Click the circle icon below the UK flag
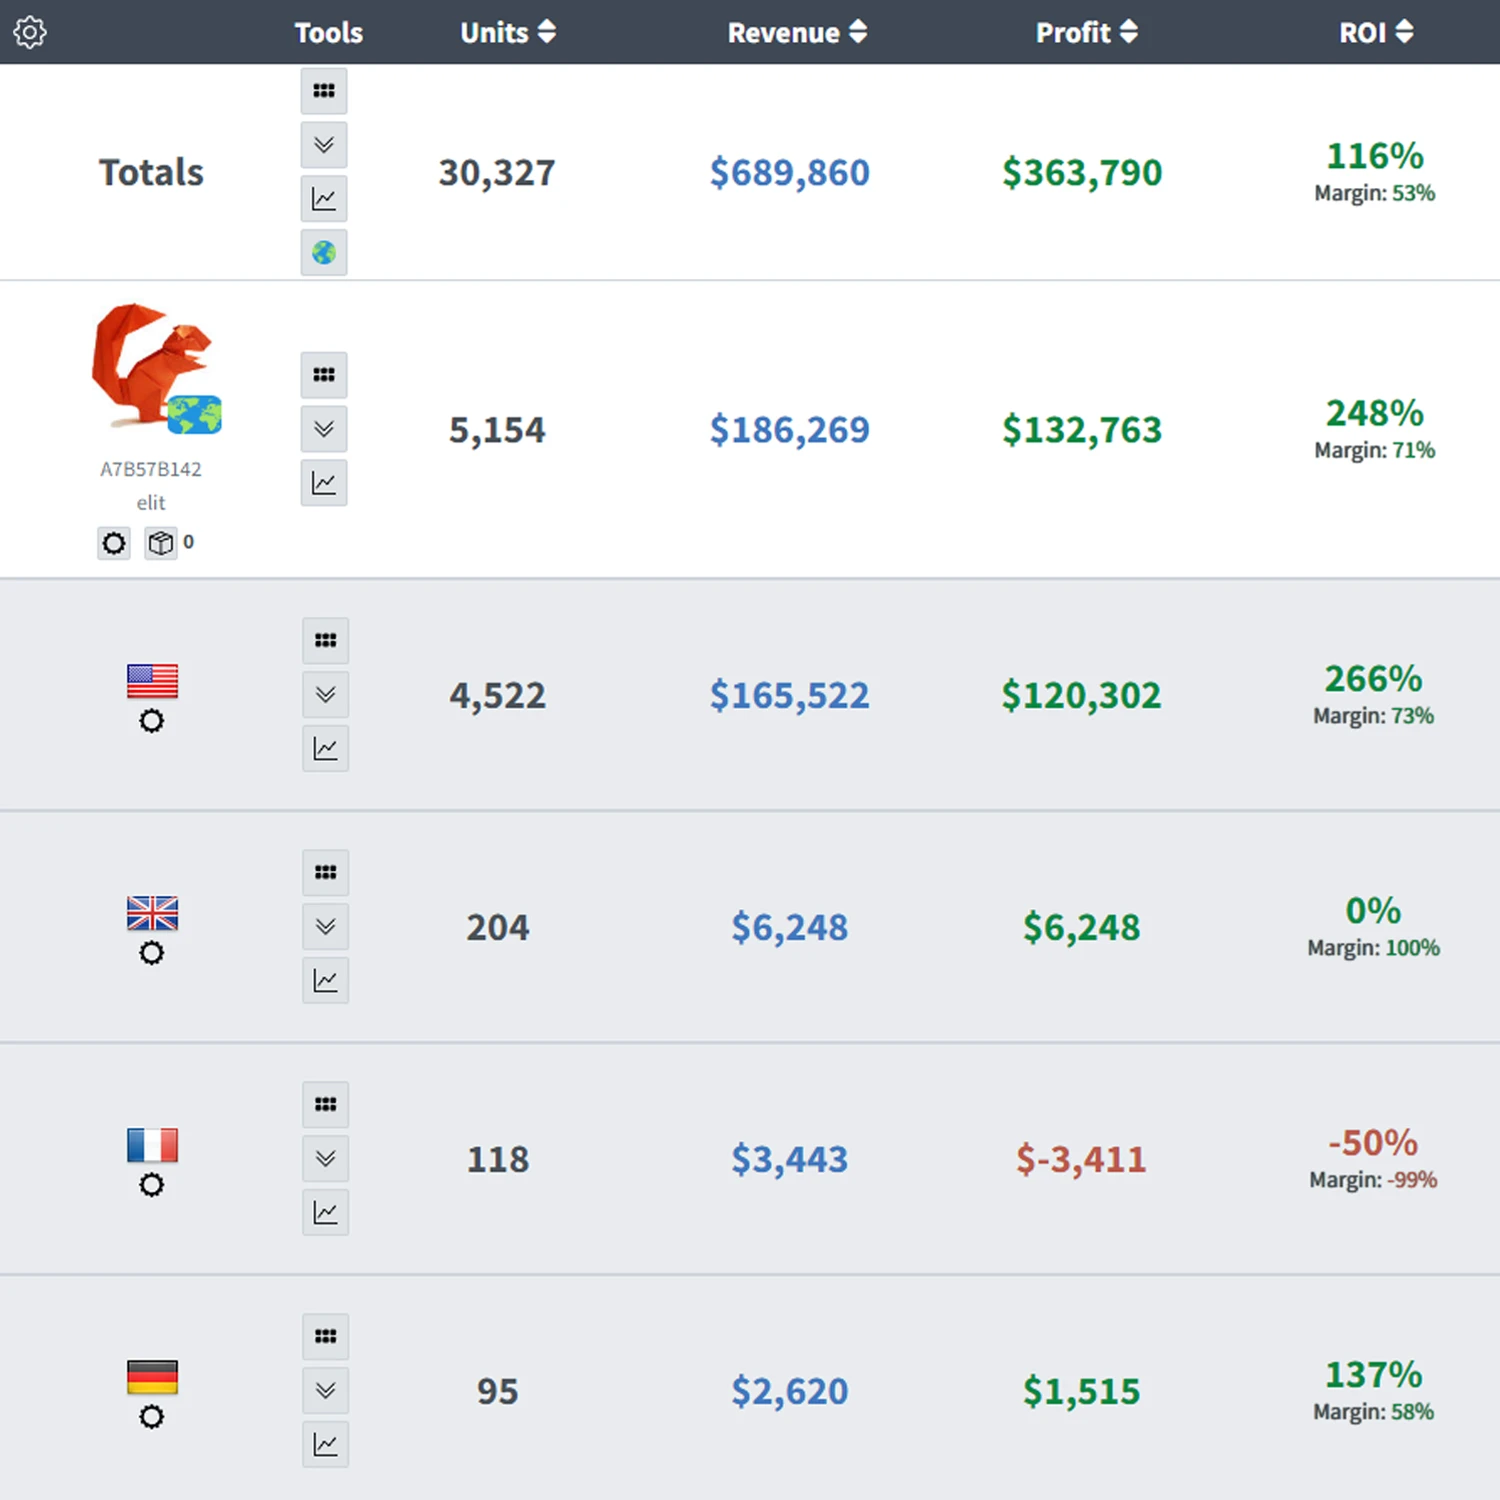1500x1500 pixels. click(151, 953)
